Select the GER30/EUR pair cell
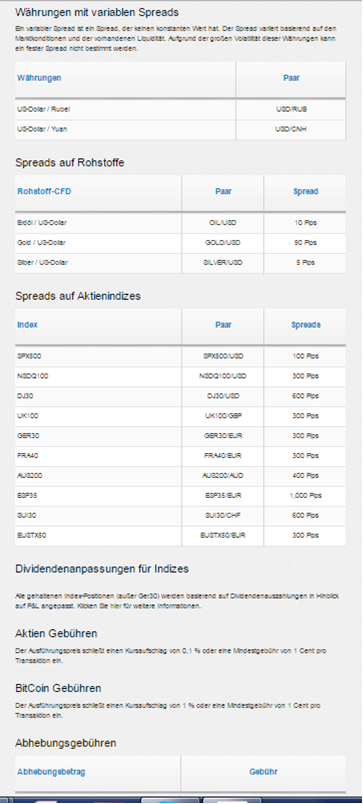 pos(223,436)
